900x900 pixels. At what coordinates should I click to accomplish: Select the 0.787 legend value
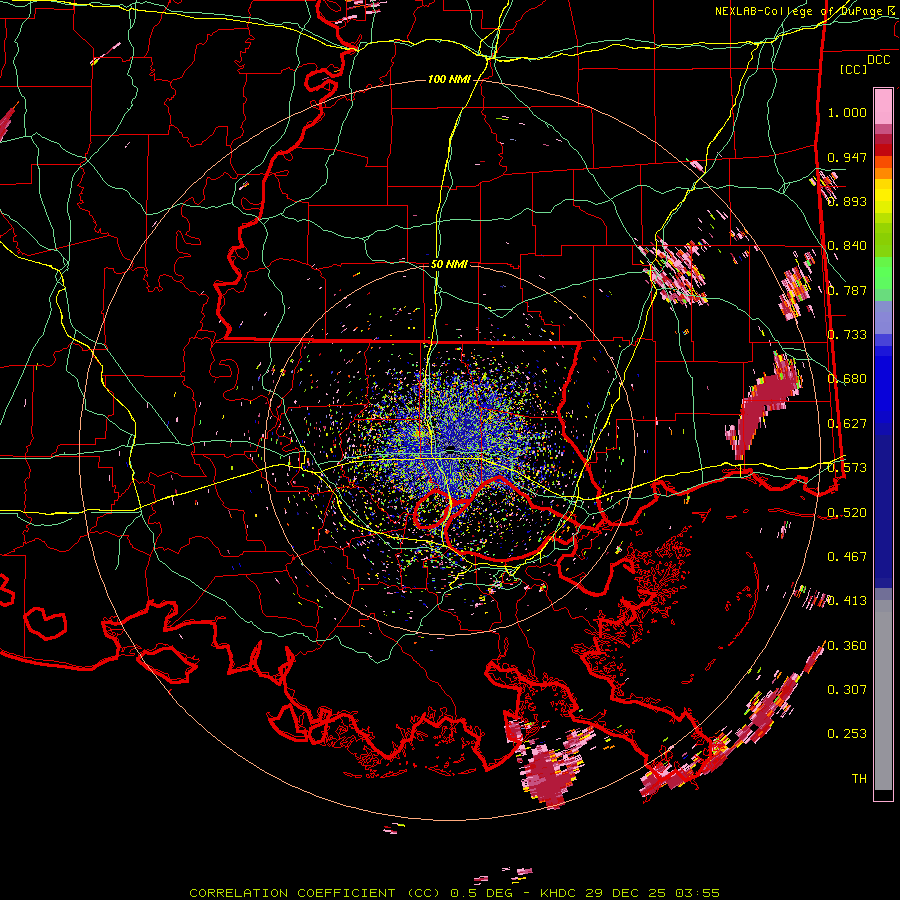click(847, 290)
